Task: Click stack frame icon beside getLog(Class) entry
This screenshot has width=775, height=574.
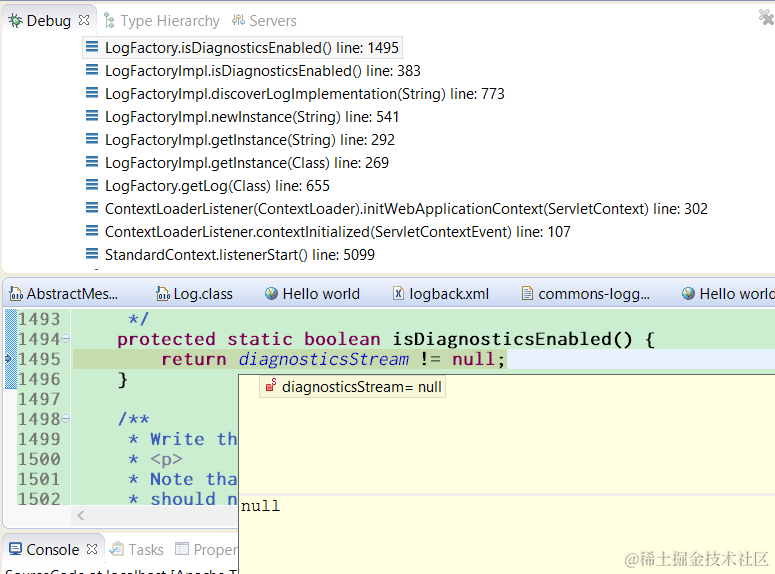Action: [x=92, y=185]
